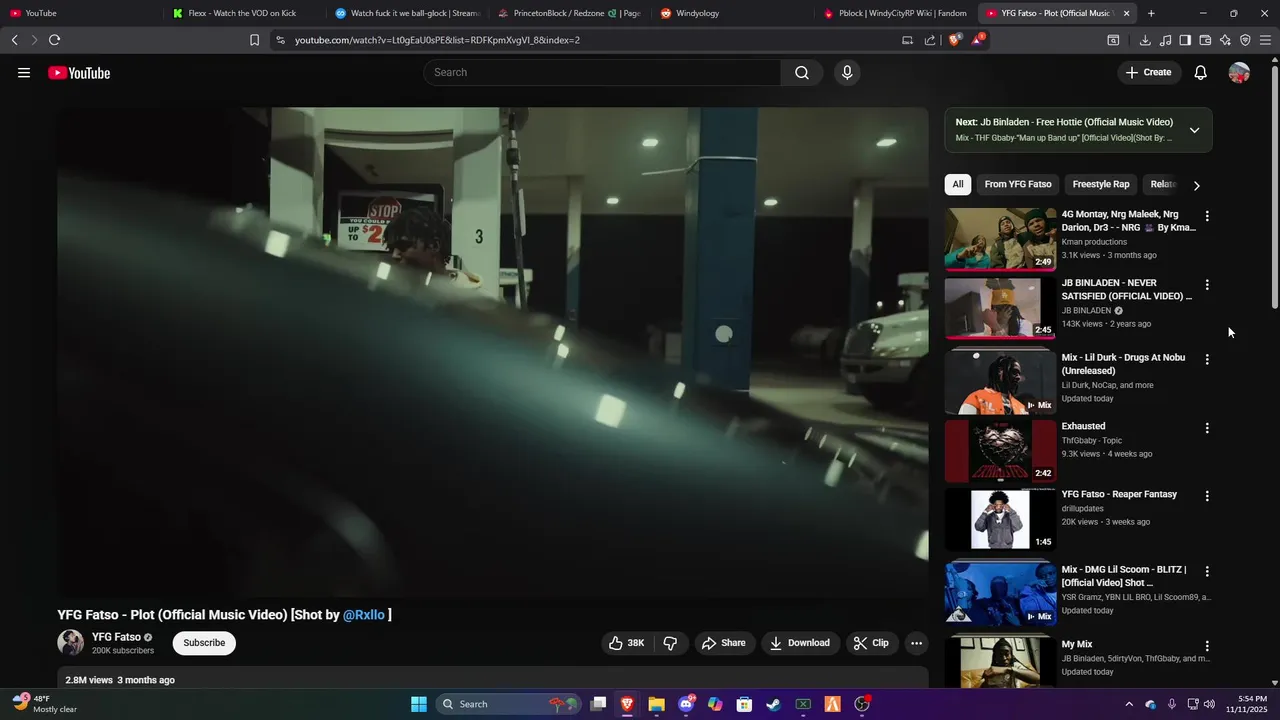Viewport: 1280px width, 720px height.
Task: Show more filter chips with the right arrow
Action: (1196, 185)
